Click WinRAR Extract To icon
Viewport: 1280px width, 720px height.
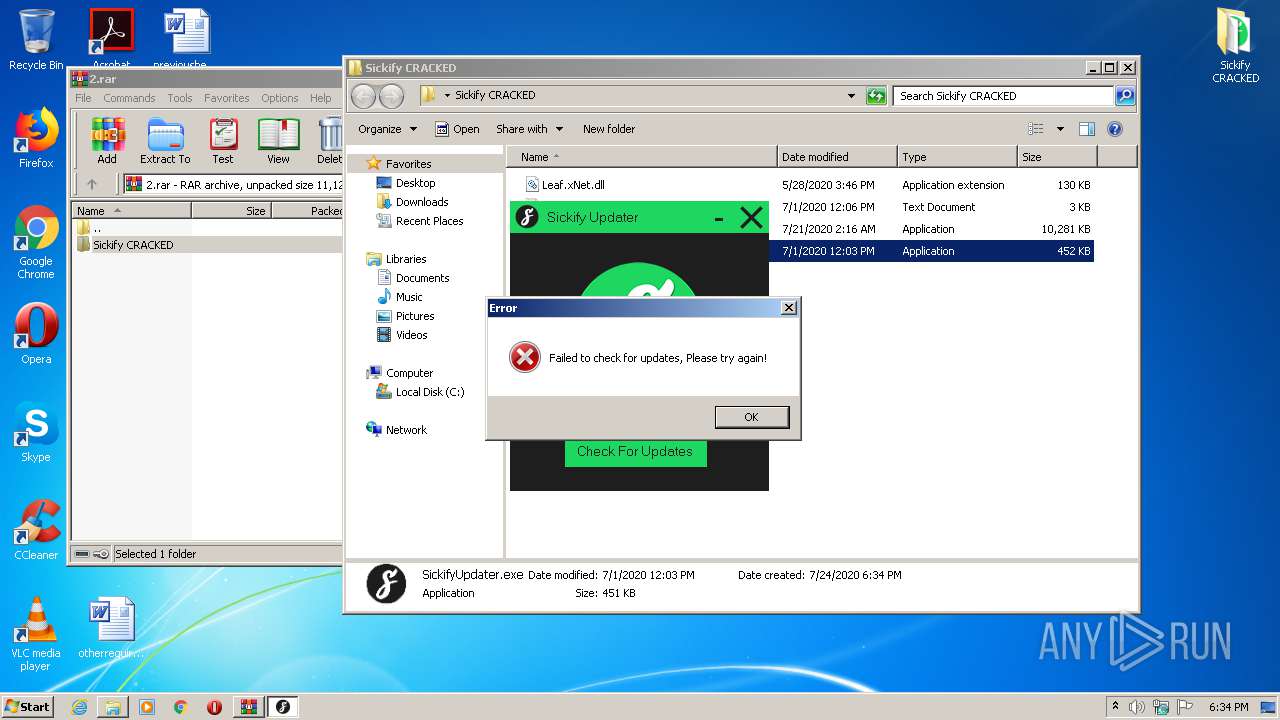pos(165,141)
